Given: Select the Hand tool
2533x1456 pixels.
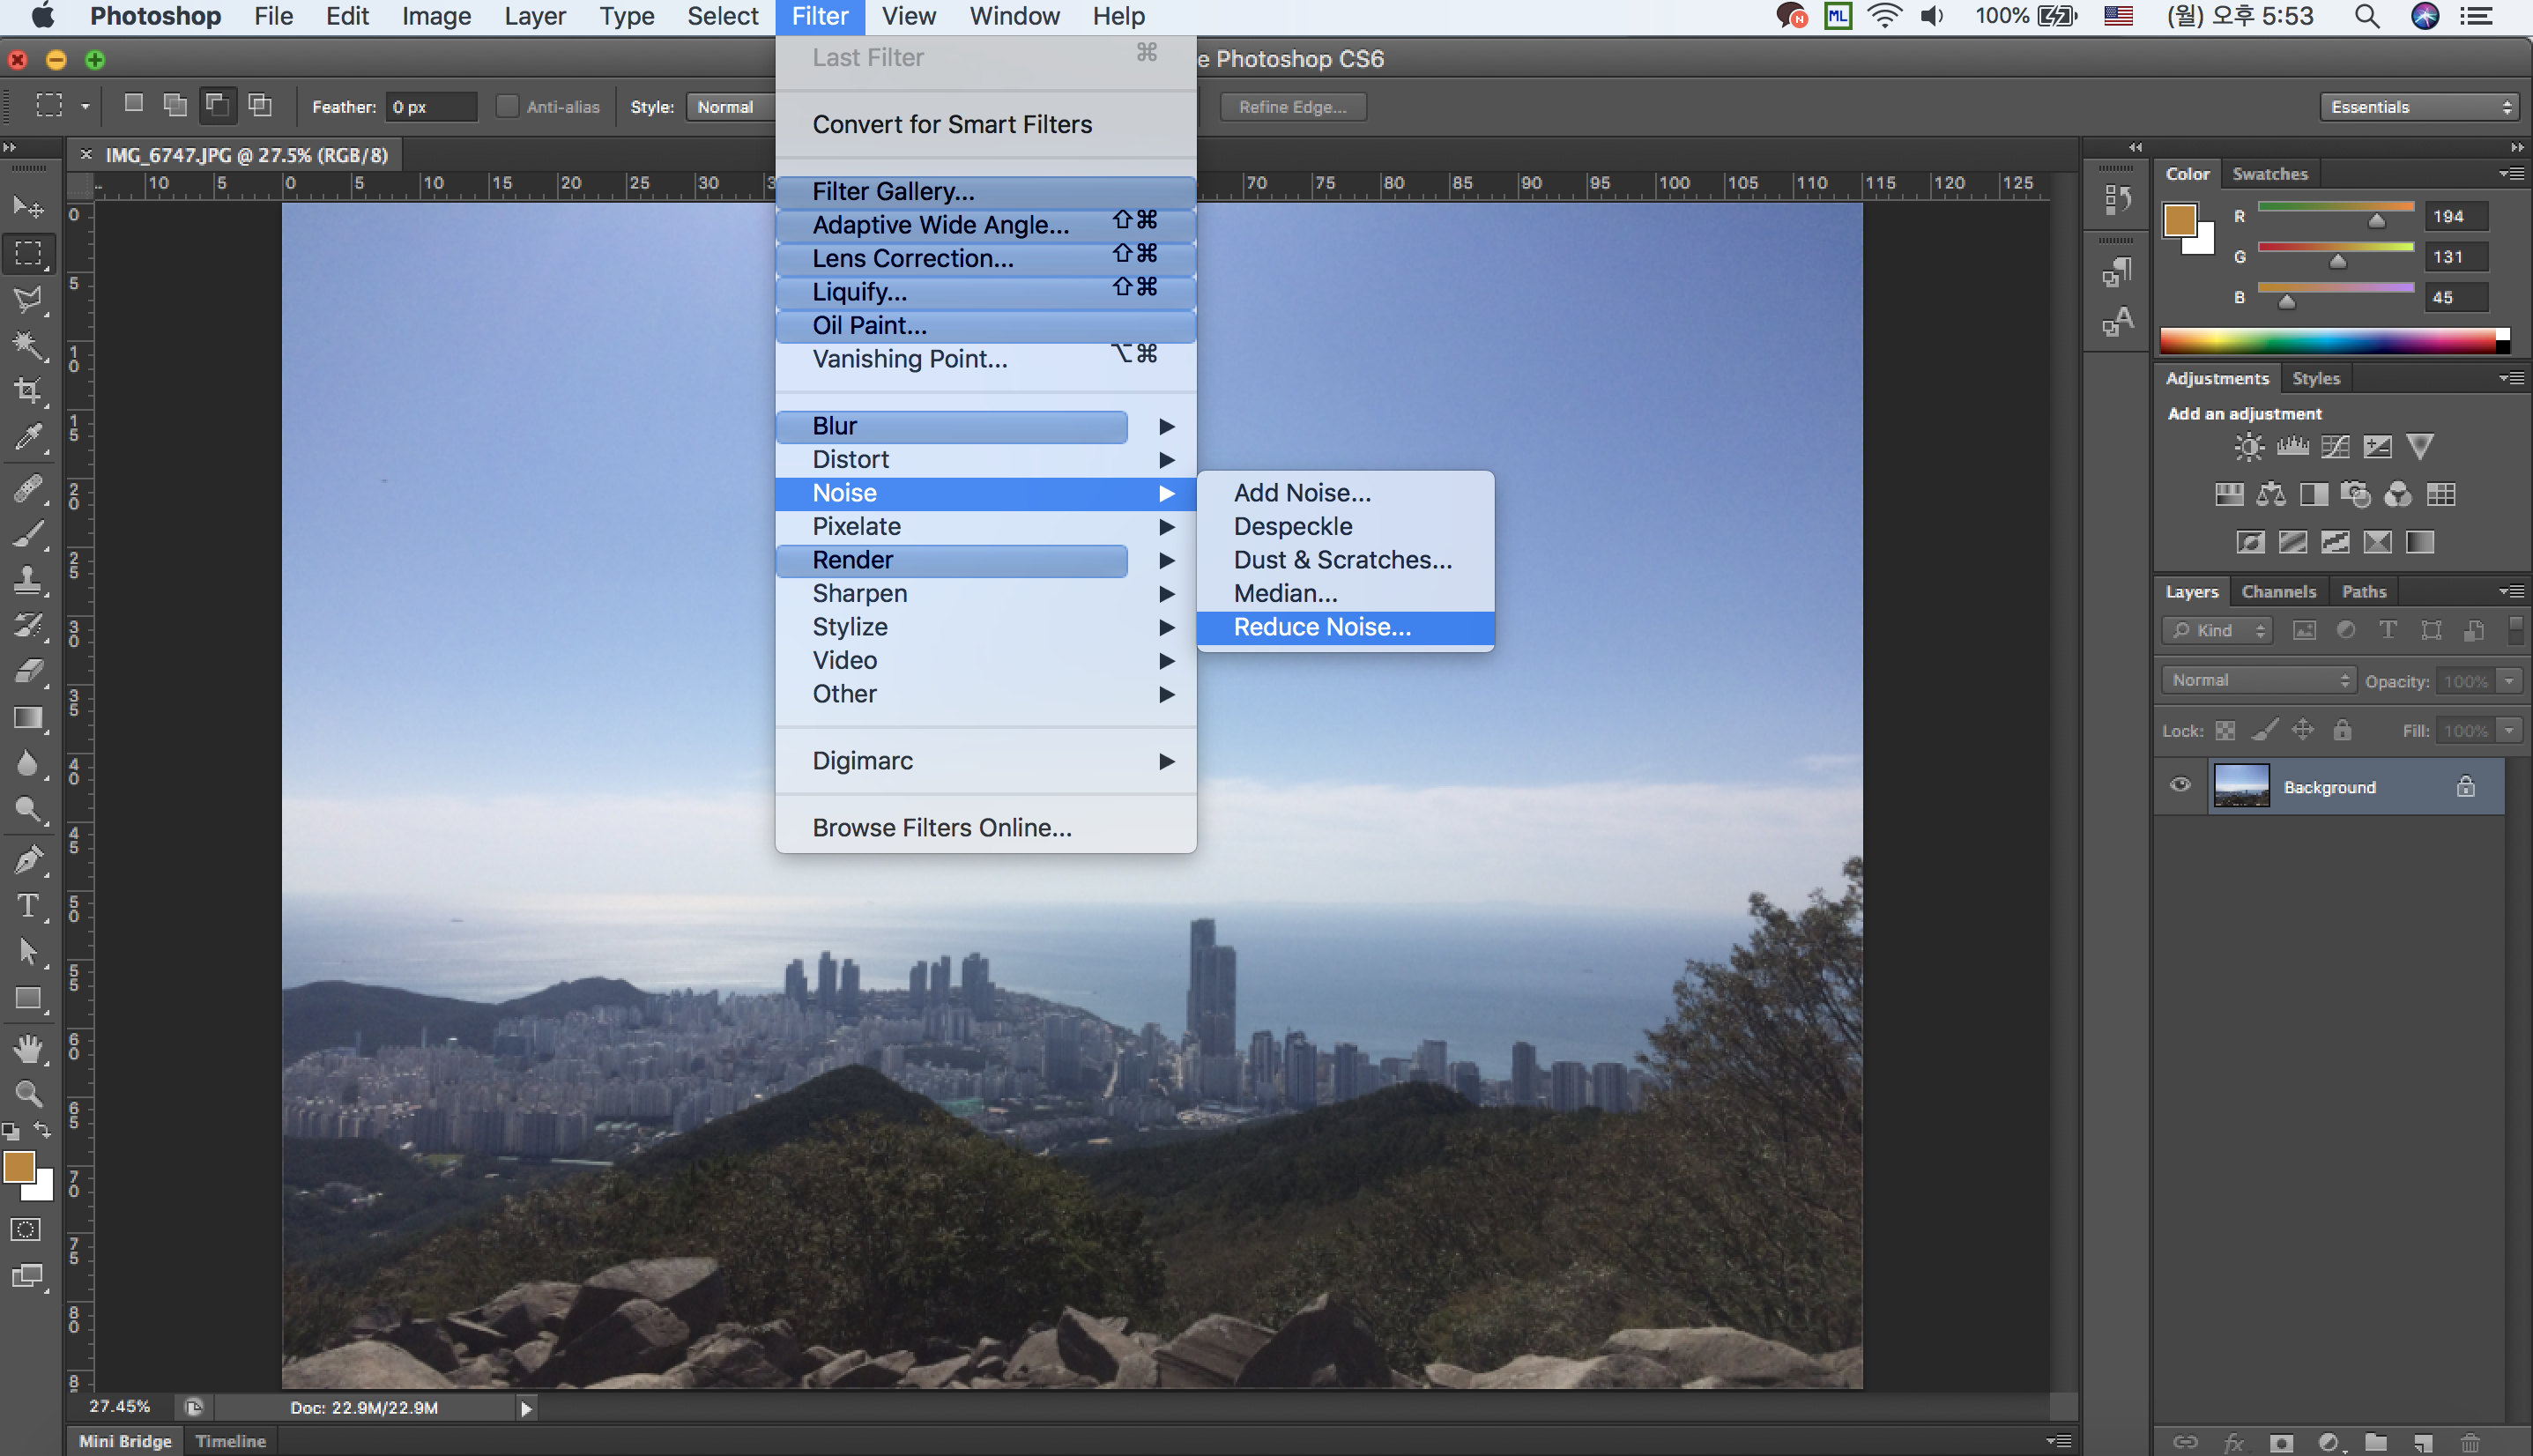Looking at the screenshot, I should pos(28,1048).
